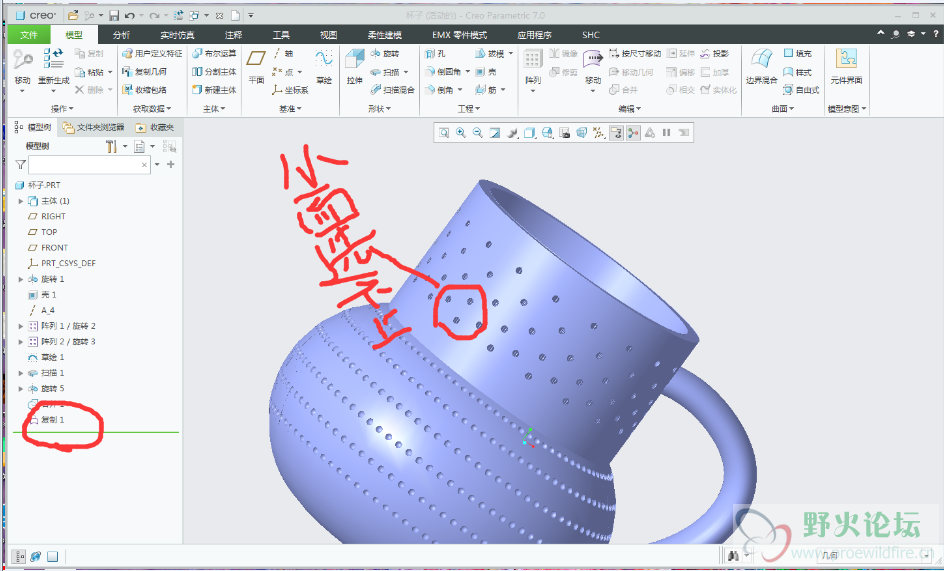Screen dimensions: 944x571
Task: Open the 基准 group dropdown
Action: coord(290,109)
